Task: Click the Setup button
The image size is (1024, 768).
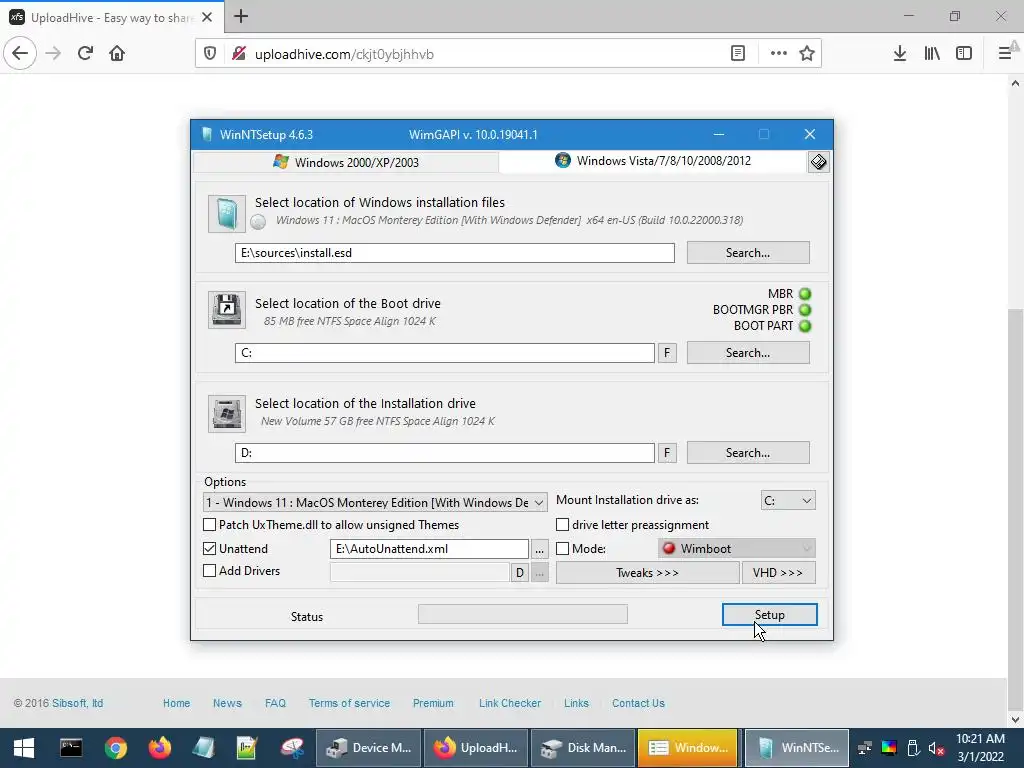Action: pos(769,615)
